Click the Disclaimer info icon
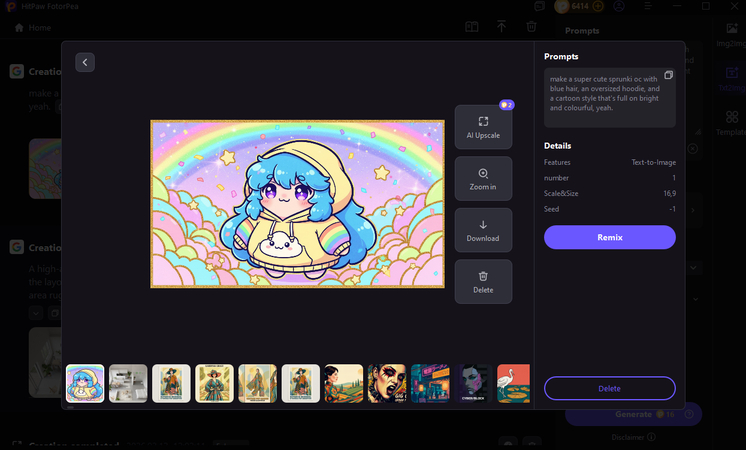The width and height of the screenshot is (746, 450). point(651,437)
